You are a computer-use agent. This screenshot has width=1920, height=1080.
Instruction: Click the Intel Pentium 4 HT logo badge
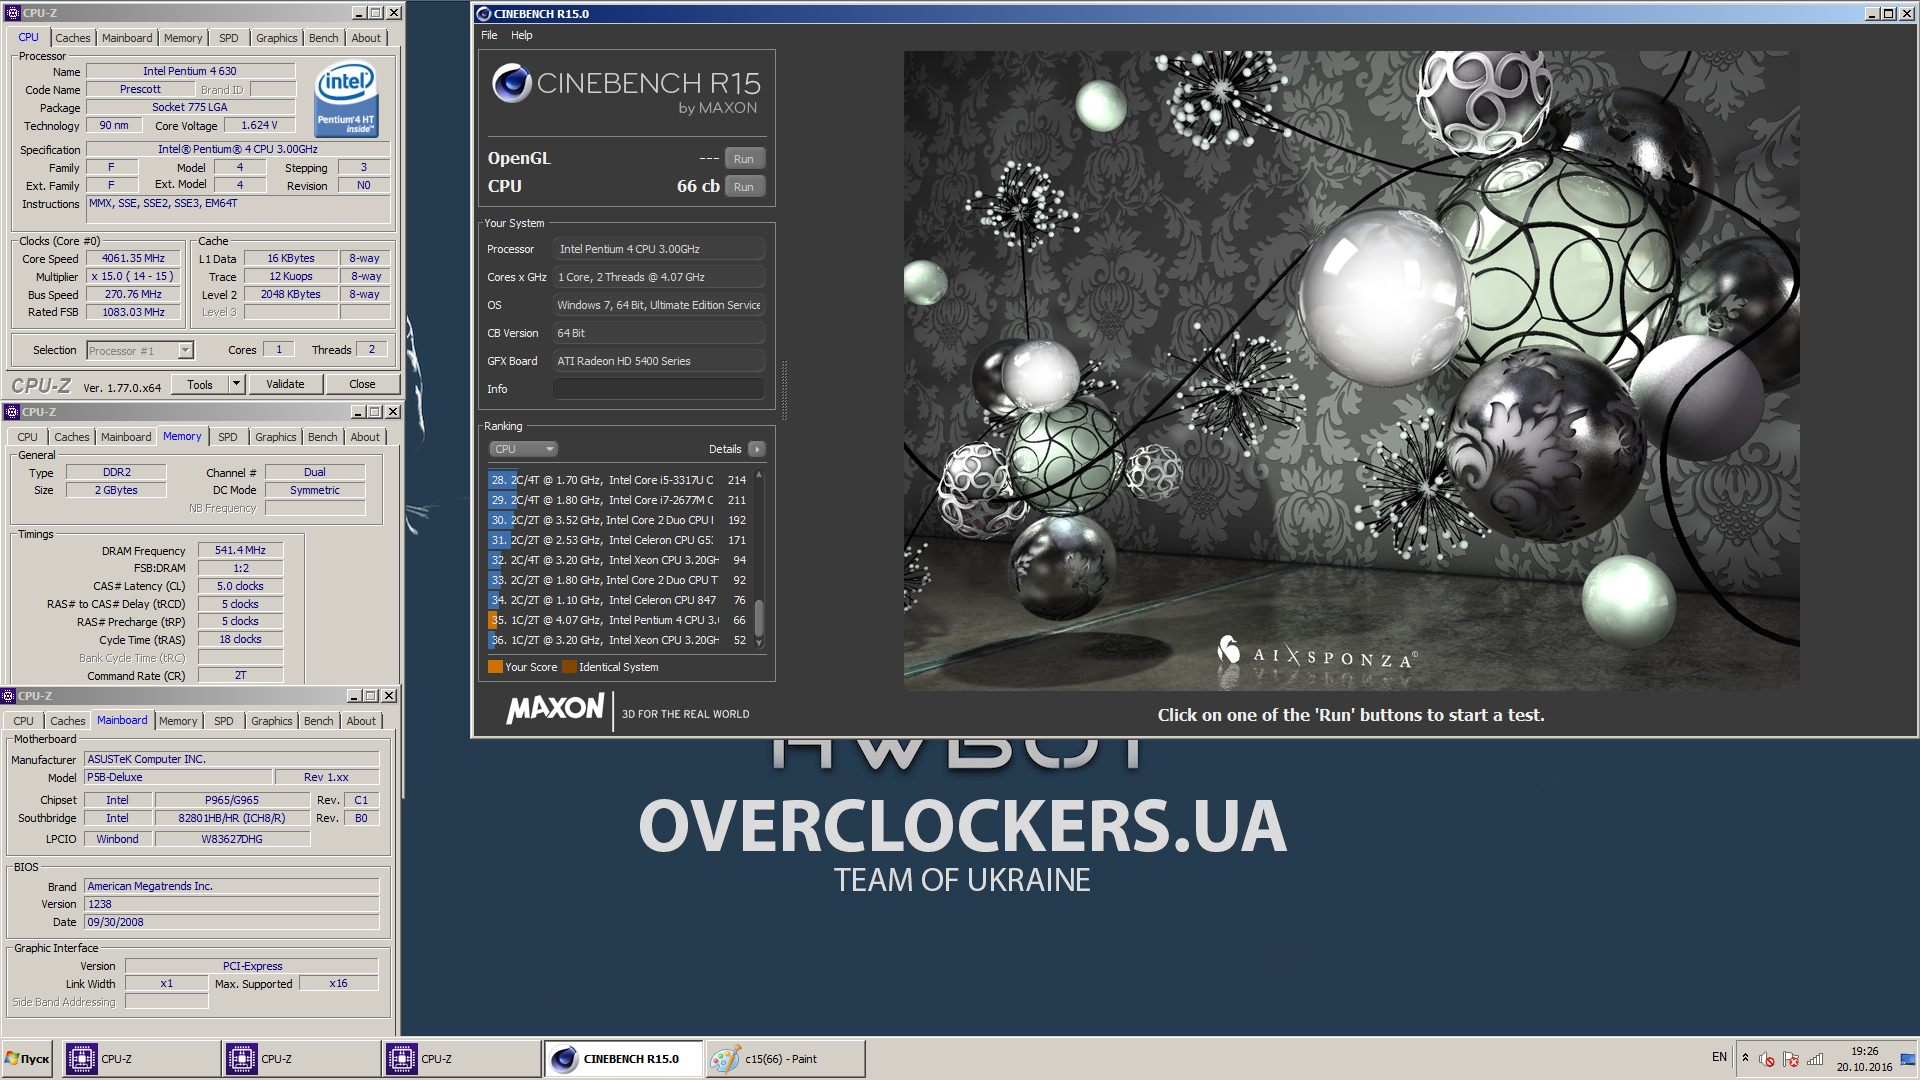tap(346, 100)
